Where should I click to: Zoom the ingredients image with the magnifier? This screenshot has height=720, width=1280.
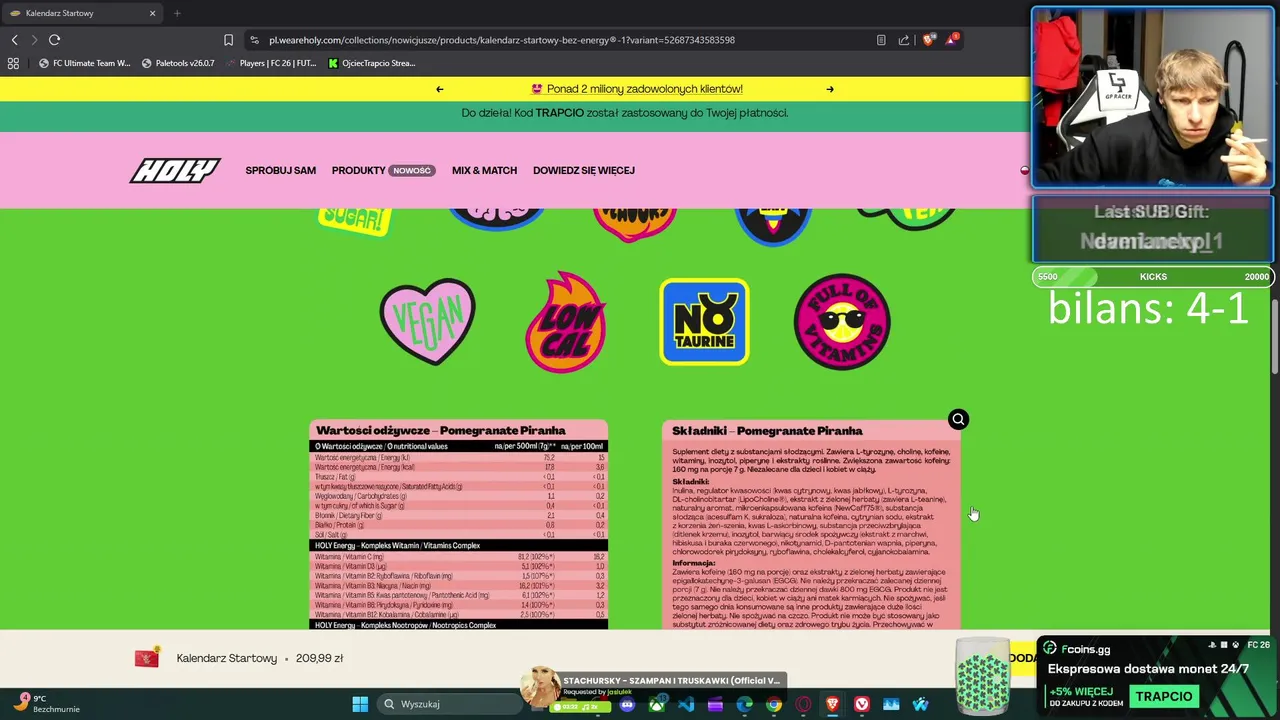958,419
